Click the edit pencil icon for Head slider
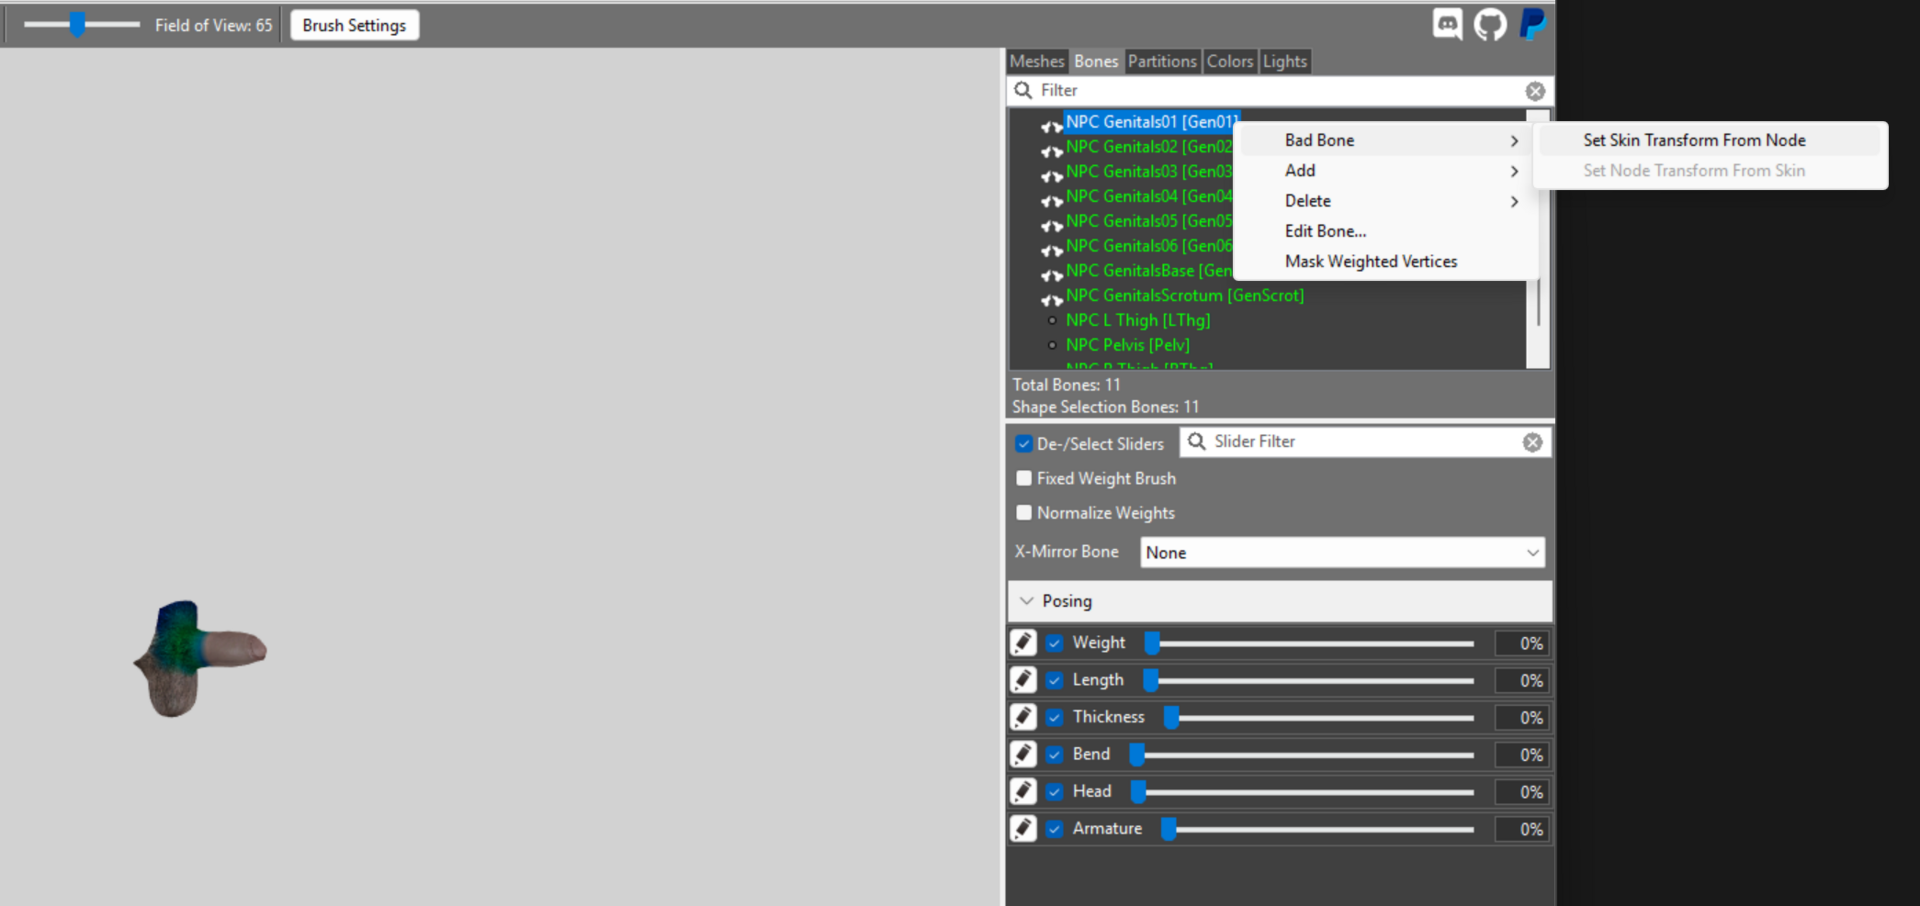The width and height of the screenshot is (1920, 906). (x=1023, y=791)
